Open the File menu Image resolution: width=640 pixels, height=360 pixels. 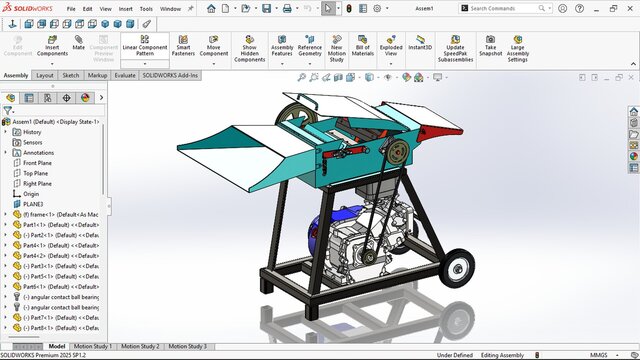(x=71, y=9)
